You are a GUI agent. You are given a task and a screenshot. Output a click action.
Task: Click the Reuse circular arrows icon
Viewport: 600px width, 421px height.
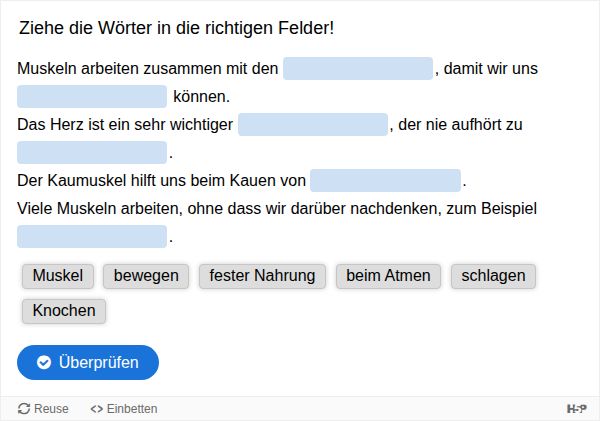point(24,408)
